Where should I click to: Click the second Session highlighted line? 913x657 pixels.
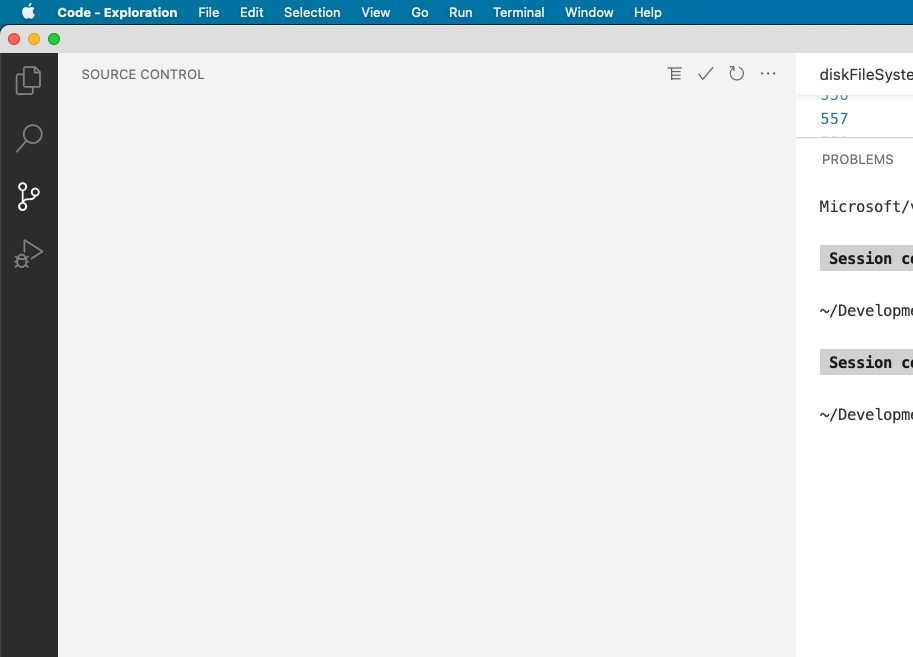click(866, 362)
